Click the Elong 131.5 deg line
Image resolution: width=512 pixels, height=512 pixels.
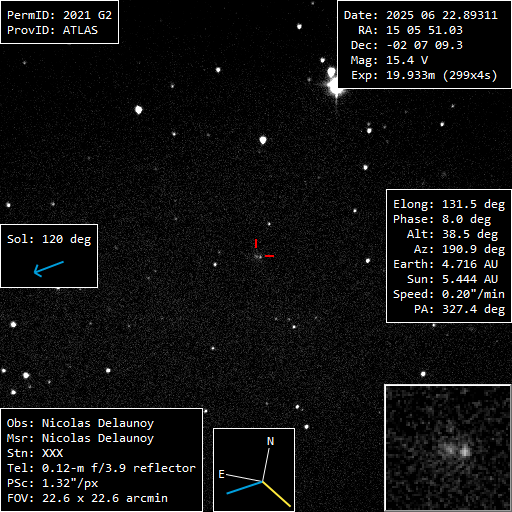pyautogui.click(x=449, y=204)
